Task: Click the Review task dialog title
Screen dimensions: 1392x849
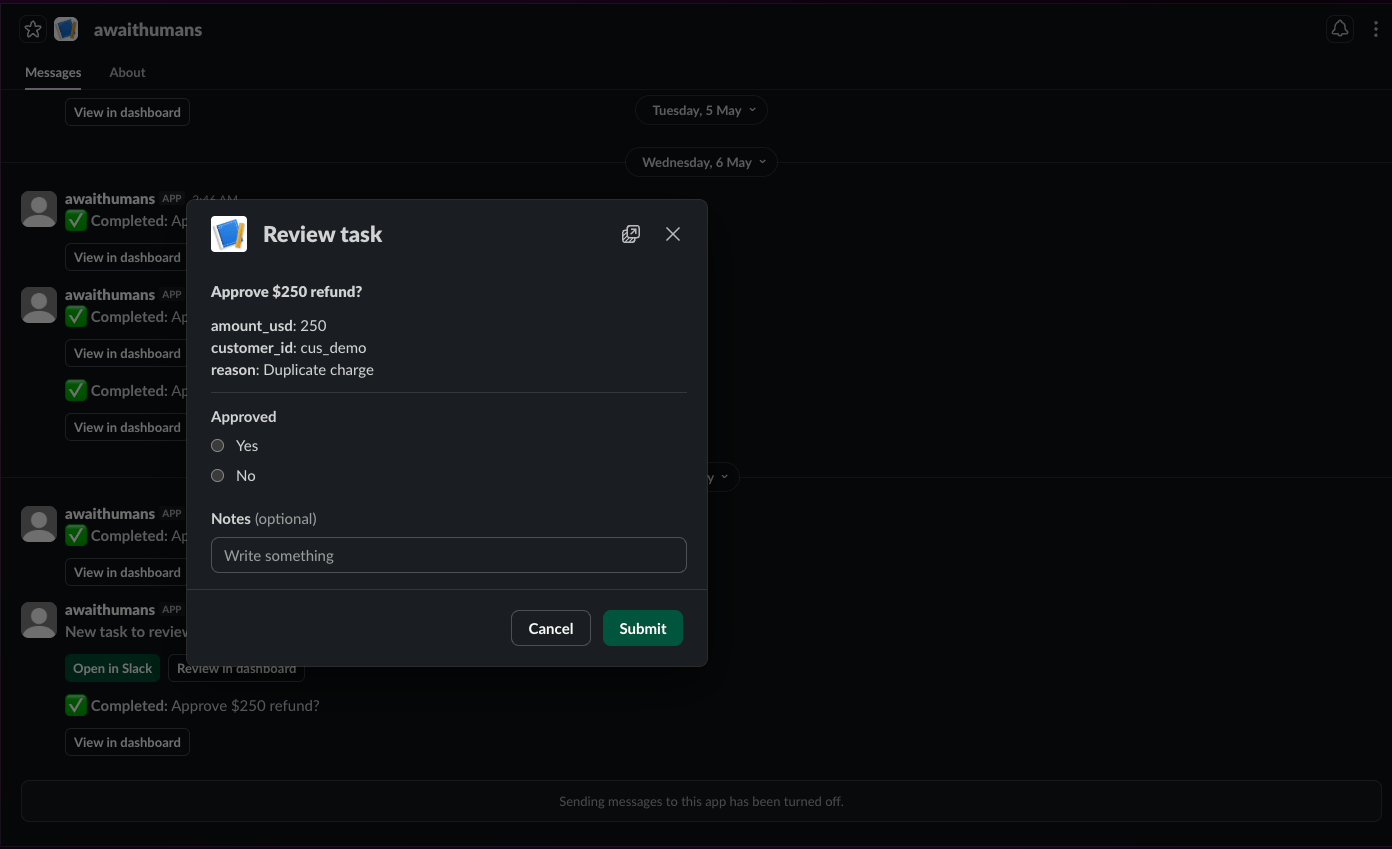Action: point(323,234)
